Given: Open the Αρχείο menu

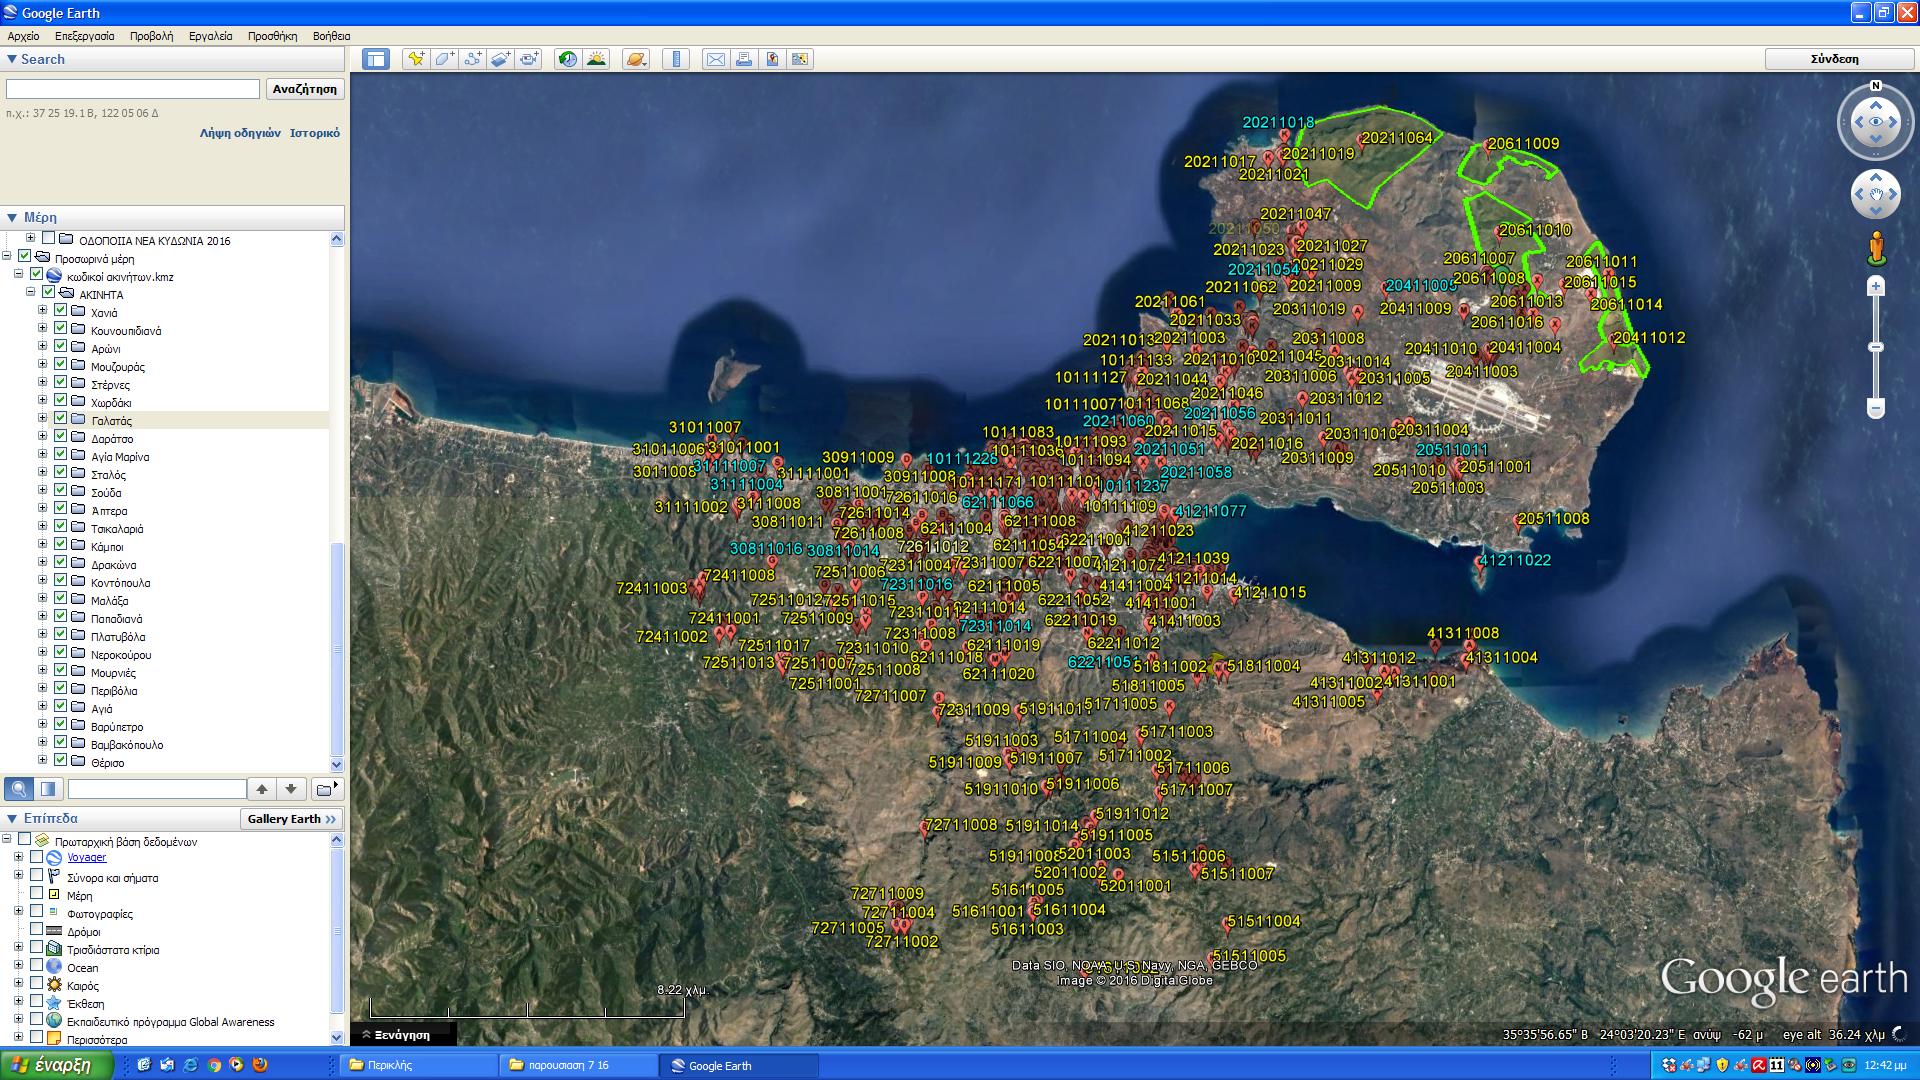Looking at the screenshot, I should pos(24,36).
